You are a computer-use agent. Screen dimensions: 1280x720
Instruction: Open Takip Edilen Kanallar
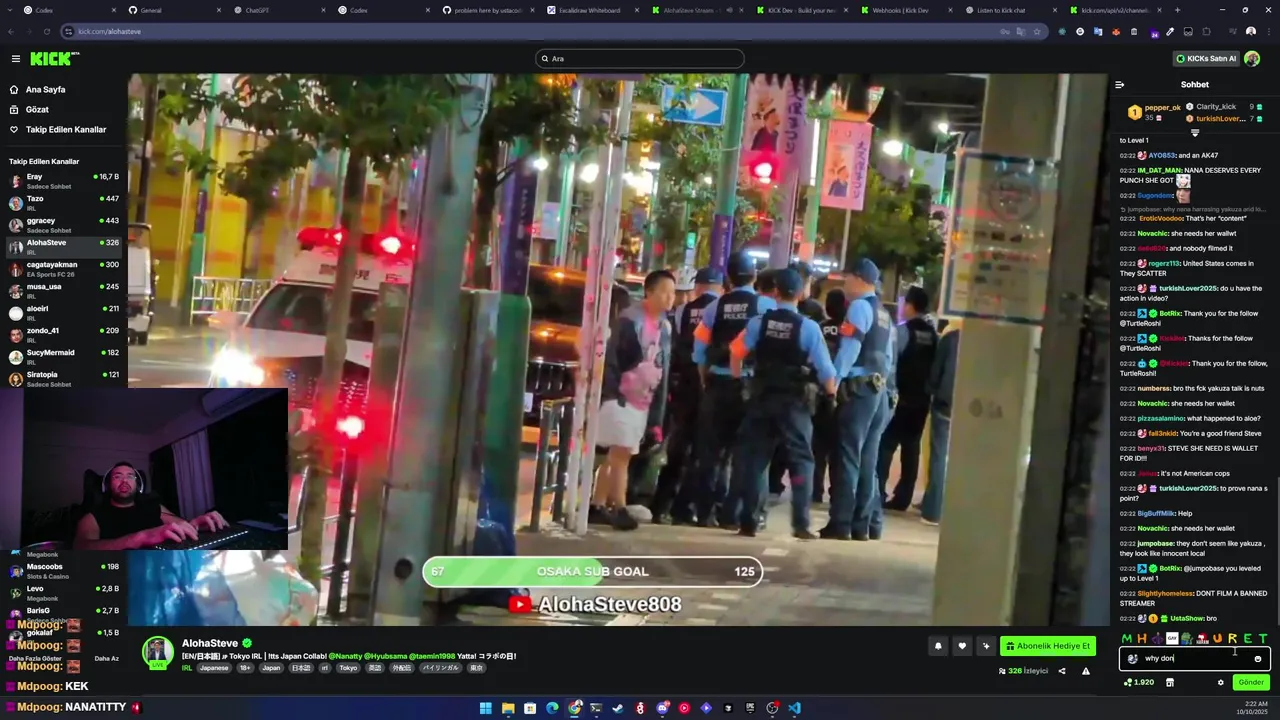point(66,129)
